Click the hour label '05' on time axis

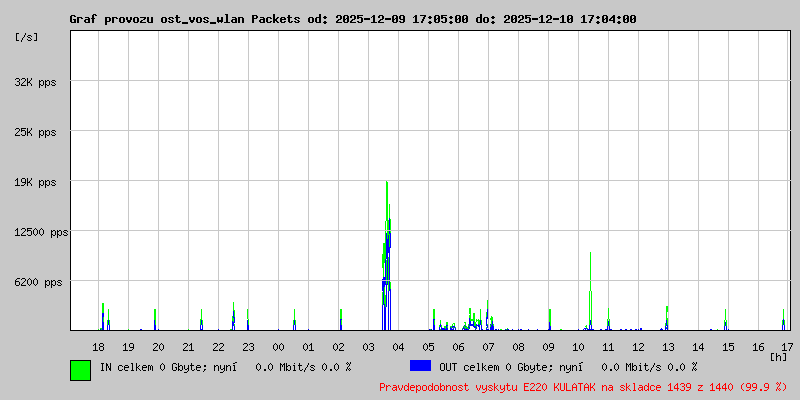point(429,347)
